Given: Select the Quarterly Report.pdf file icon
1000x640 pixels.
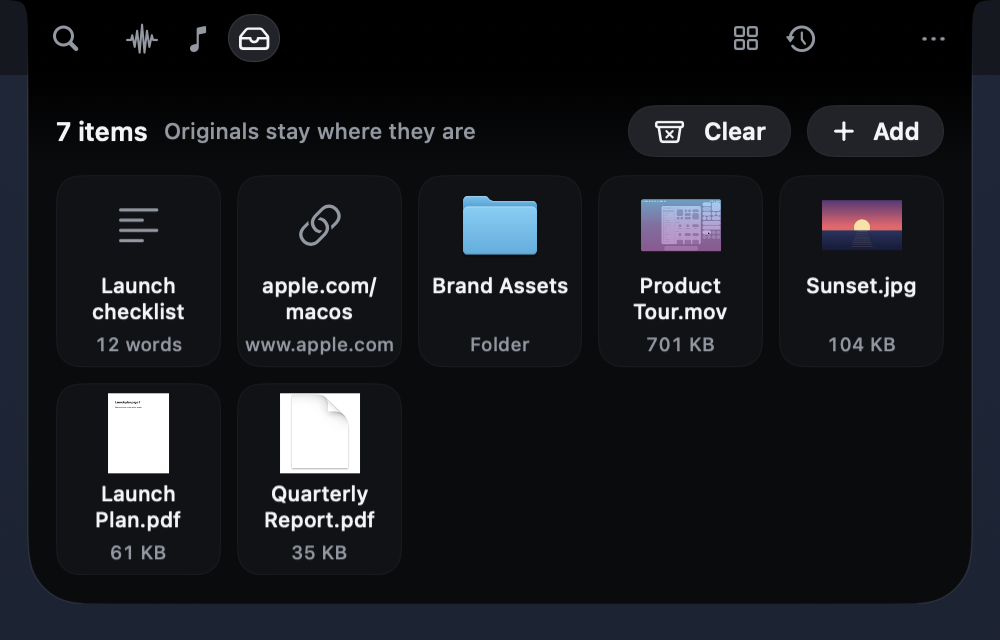Looking at the screenshot, I should pos(320,433).
